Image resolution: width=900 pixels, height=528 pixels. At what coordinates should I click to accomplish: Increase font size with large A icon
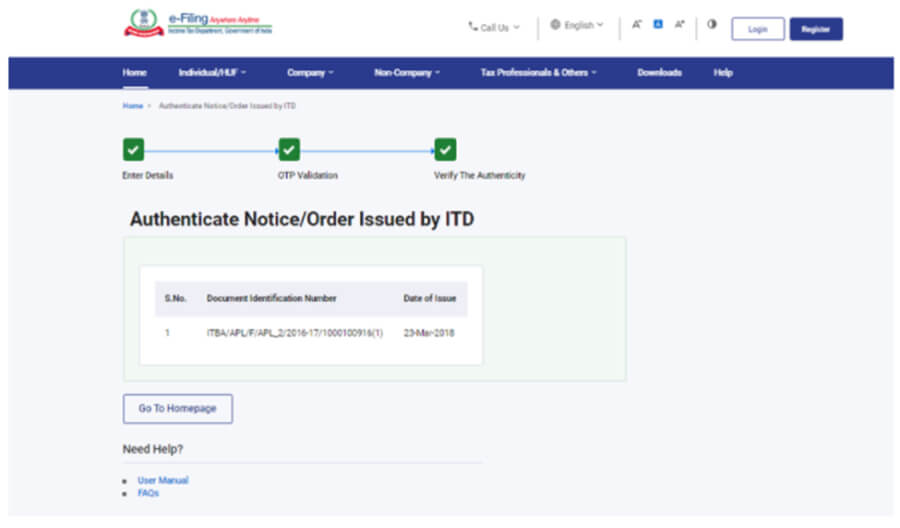coord(680,26)
